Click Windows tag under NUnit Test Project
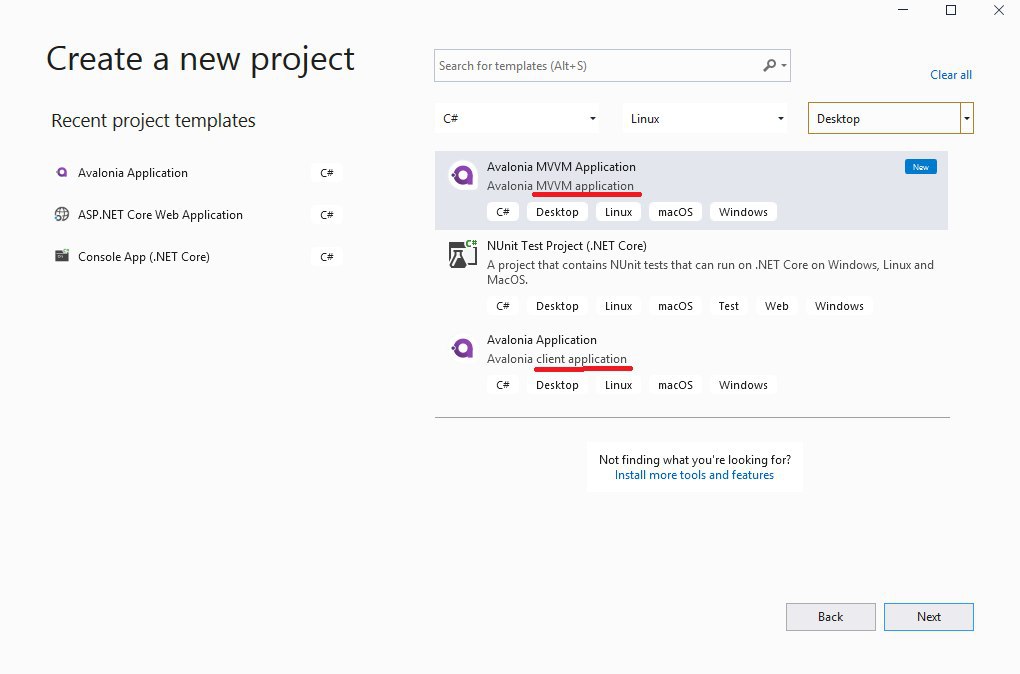 [839, 306]
